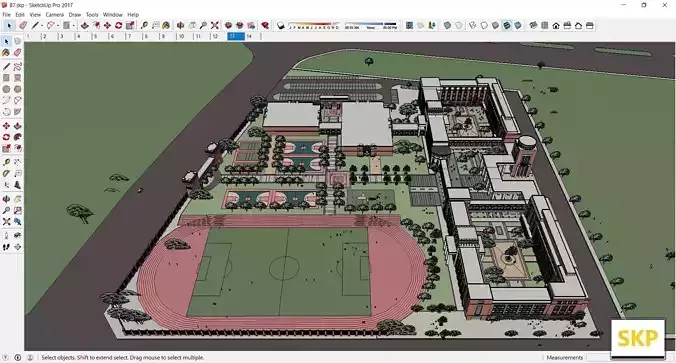Click the Add Location icon
Viewport: 676px width, 363px height.
tap(409, 25)
